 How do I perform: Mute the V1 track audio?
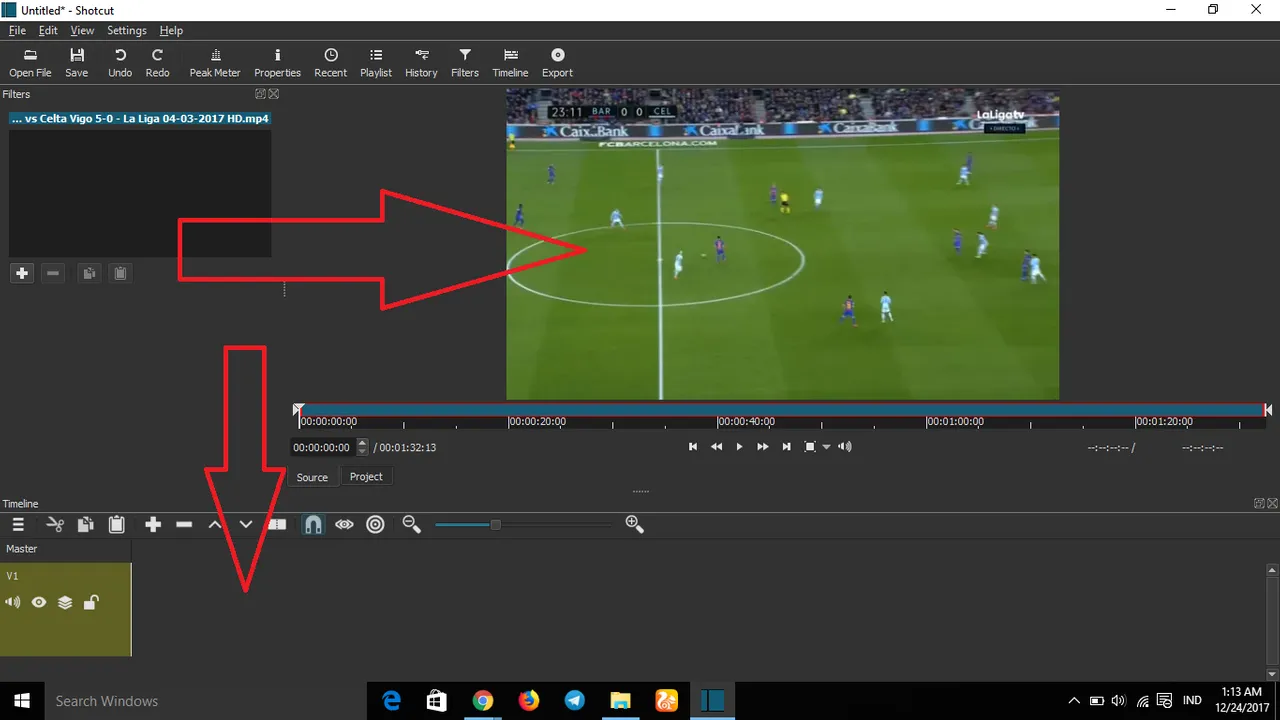tap(12, 602)
